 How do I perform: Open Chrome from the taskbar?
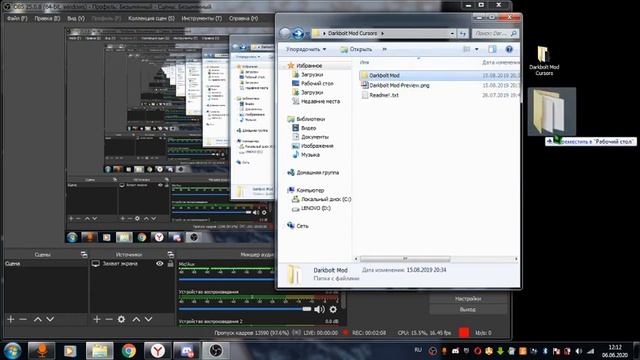[129, 350]
